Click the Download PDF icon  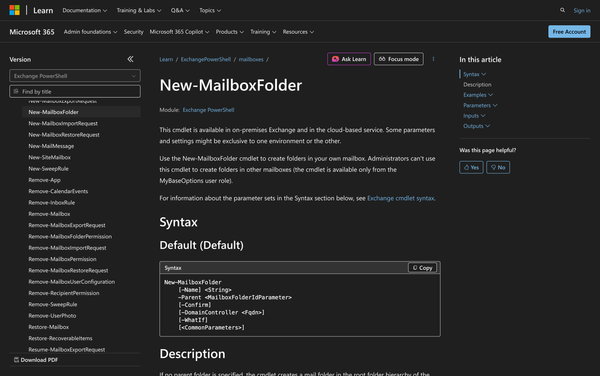[16, 360]
